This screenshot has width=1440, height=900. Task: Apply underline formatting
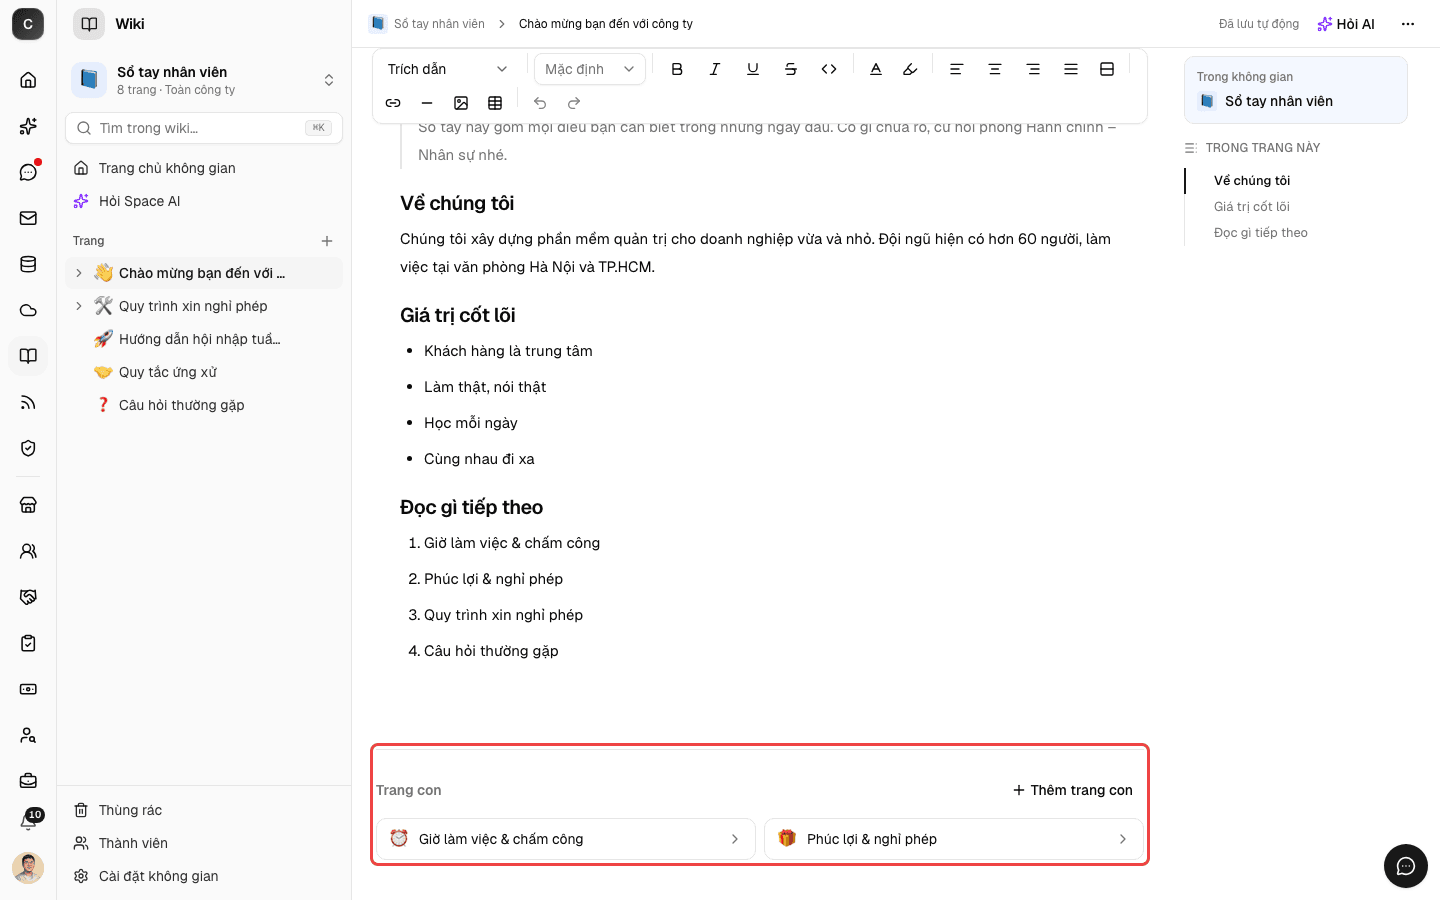pyautogui.click(x=753, y=69)
